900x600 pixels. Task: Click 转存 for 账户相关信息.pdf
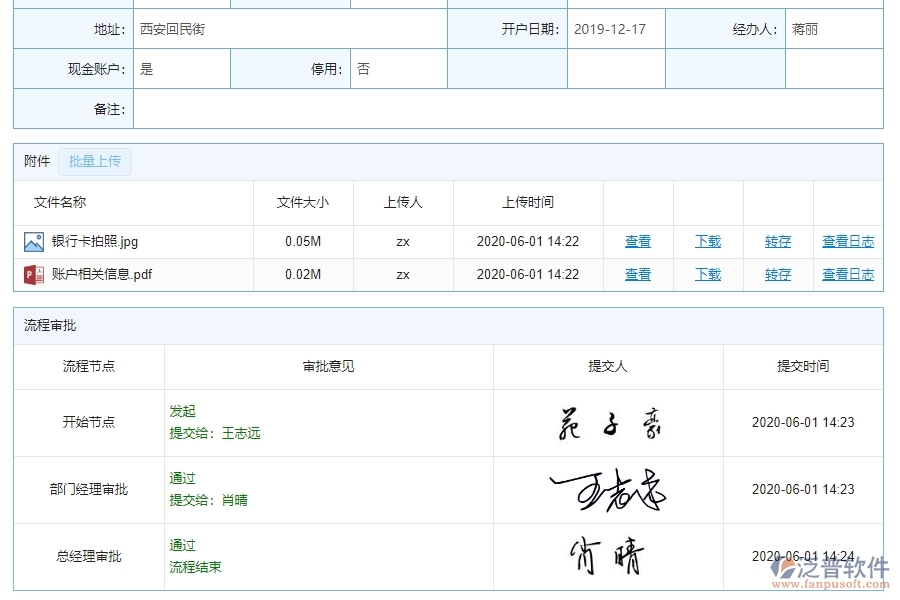pyautogui.click(x=777, y=274)
